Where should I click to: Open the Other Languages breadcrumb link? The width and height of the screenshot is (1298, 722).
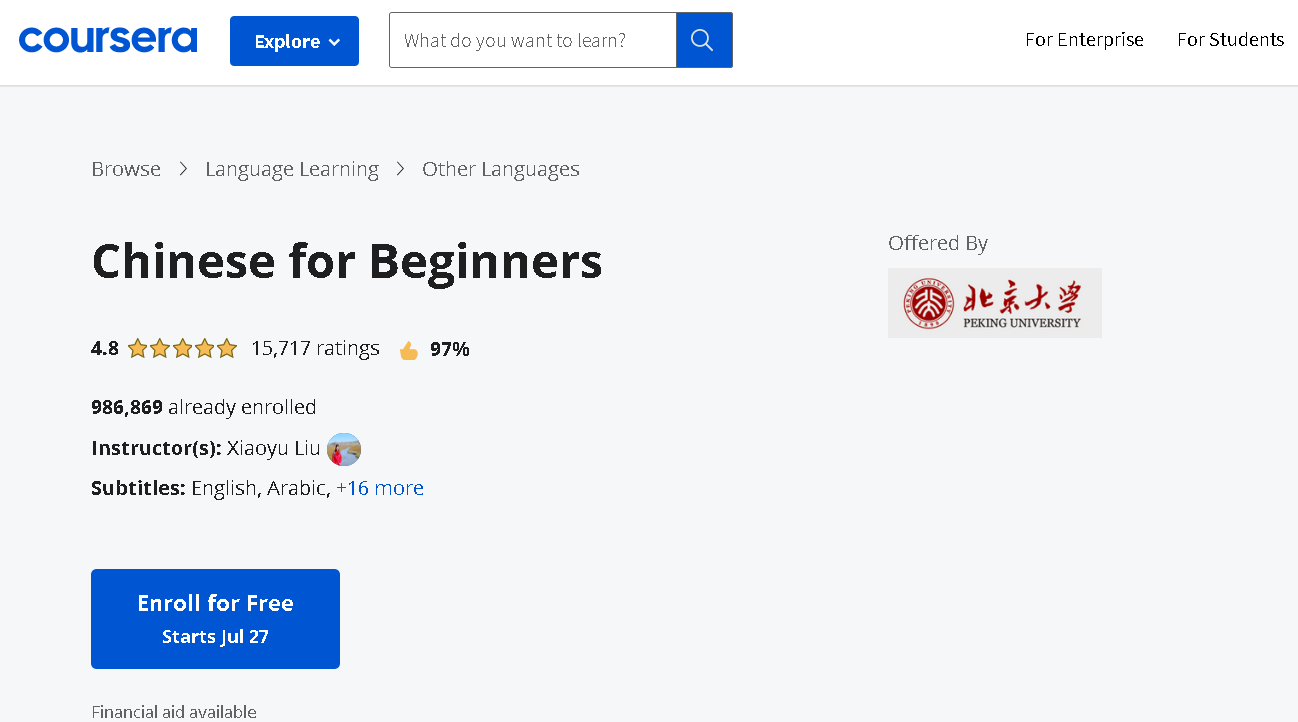[501, 169]
